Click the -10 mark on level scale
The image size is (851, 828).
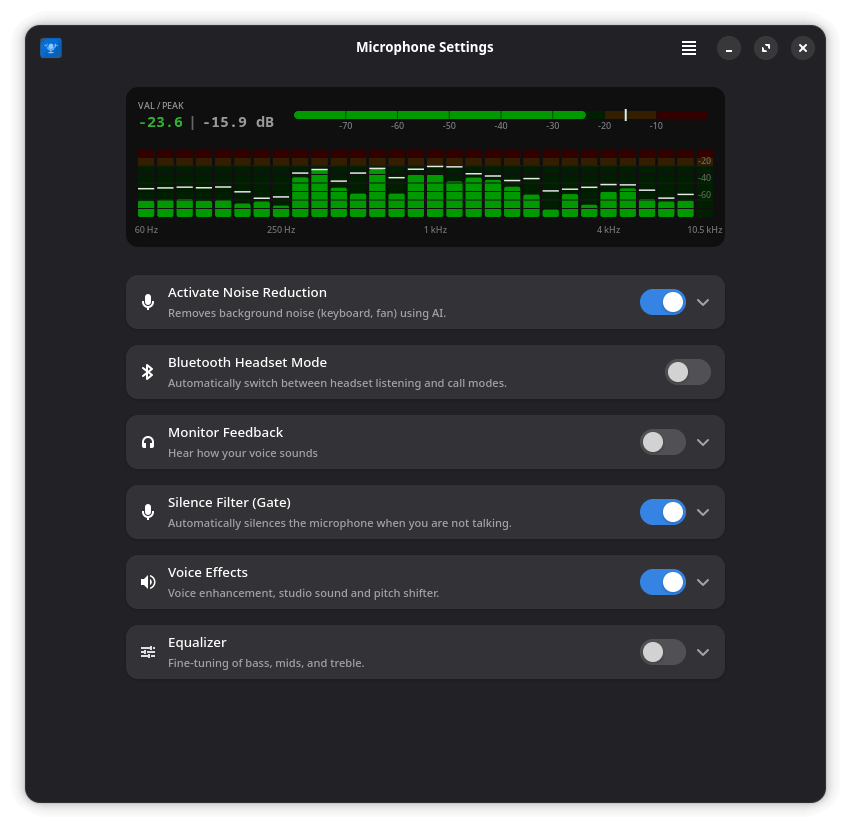coord(656,126)
